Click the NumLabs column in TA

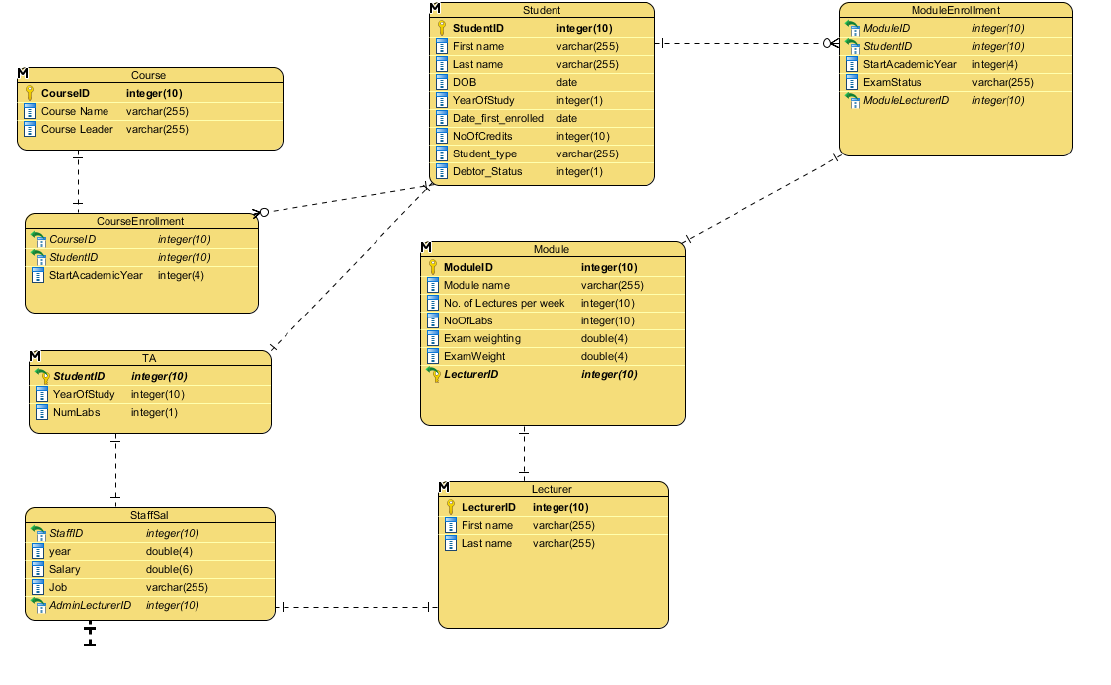pyautogui.click(x=150, y=412)
